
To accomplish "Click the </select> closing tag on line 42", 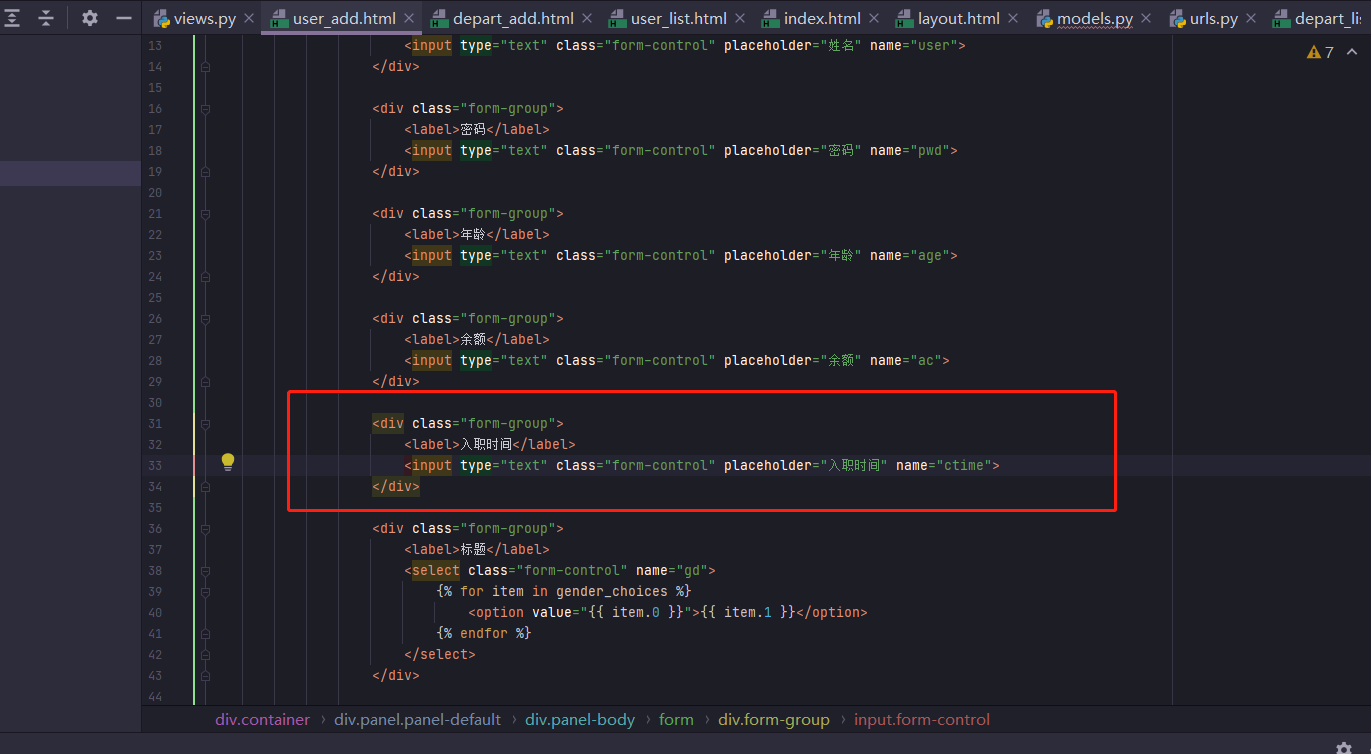I will click(x=440, y=654).
